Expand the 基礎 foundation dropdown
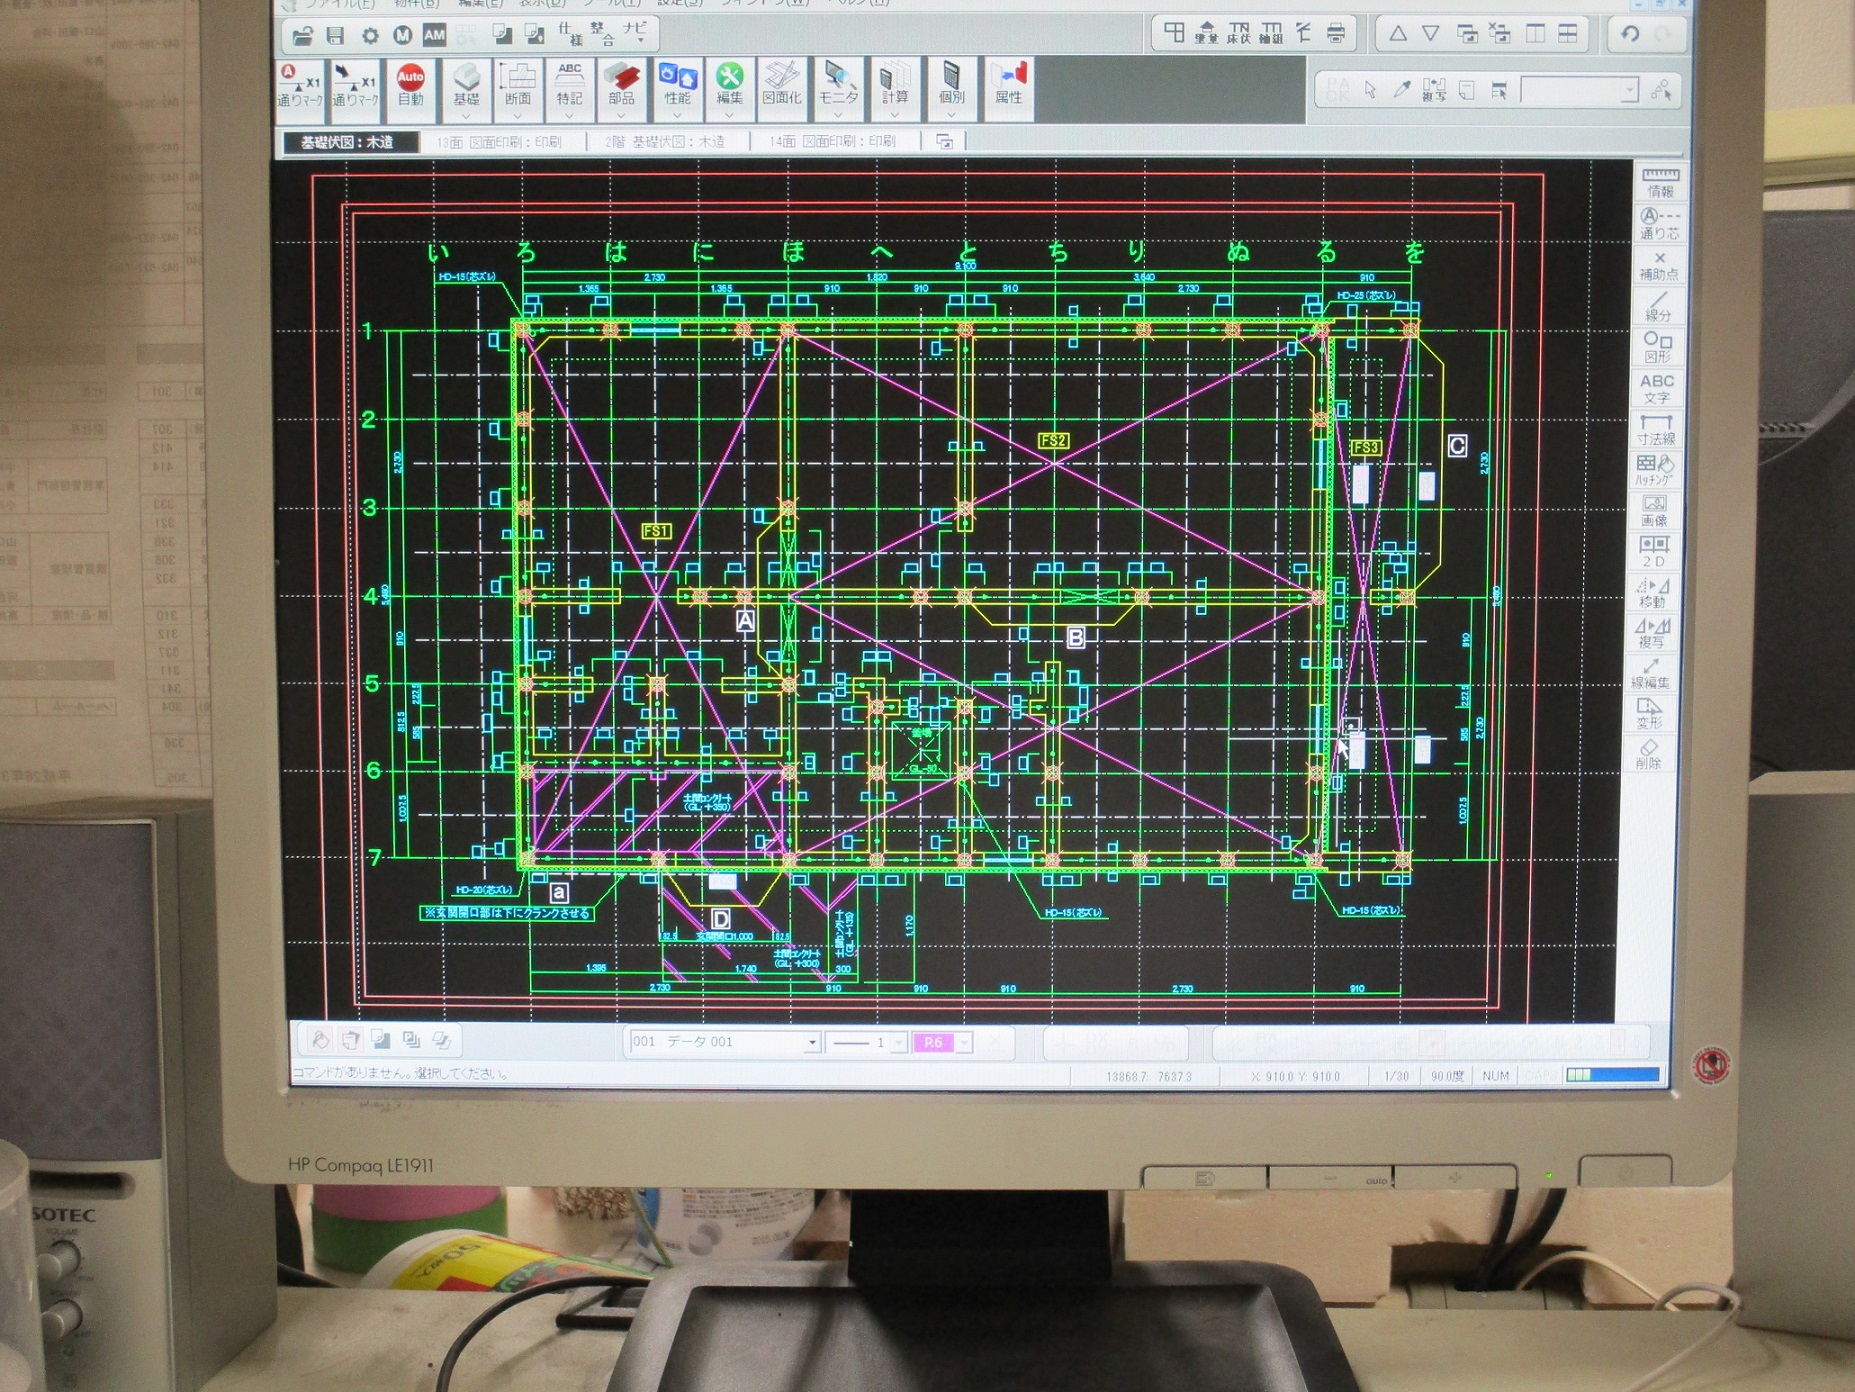The width and height of the screenshot is (1855, 1392). click(x=465, y=116)
